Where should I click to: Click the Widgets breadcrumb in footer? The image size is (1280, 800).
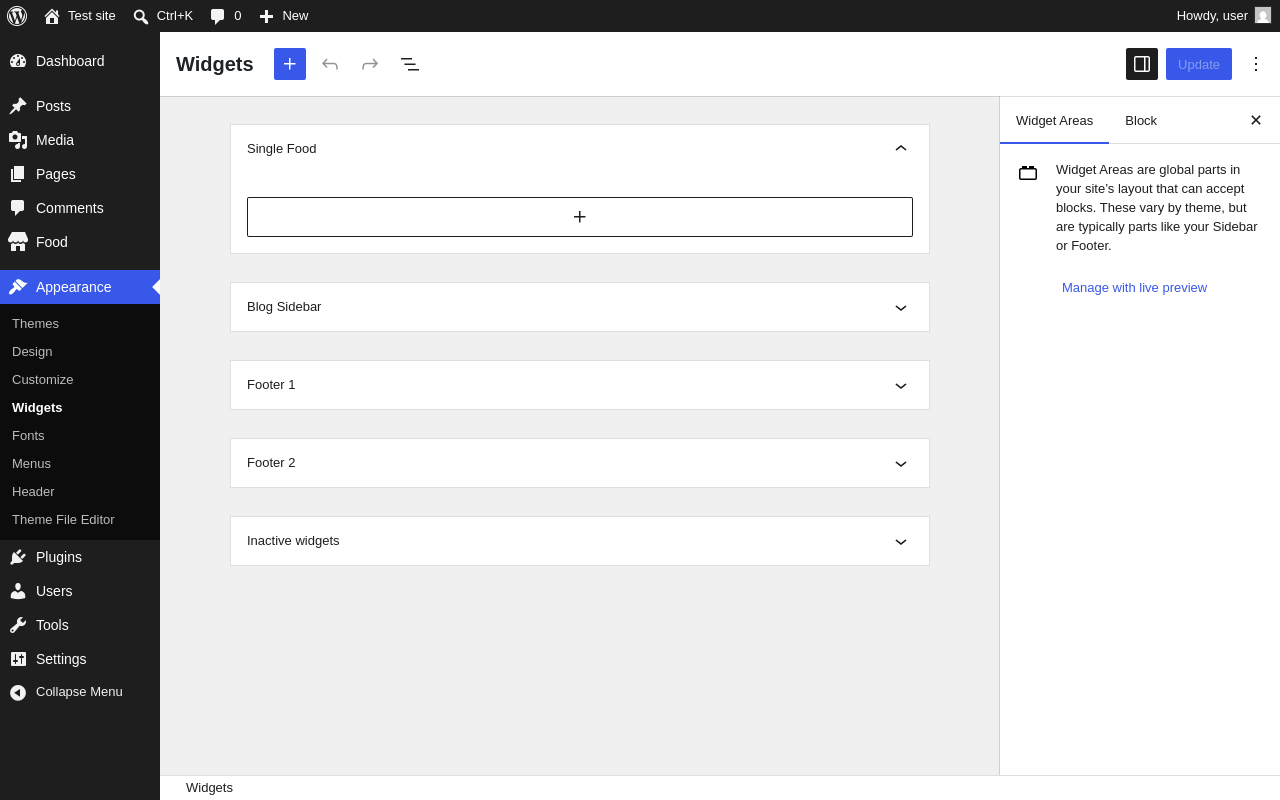tap(209, 788)
